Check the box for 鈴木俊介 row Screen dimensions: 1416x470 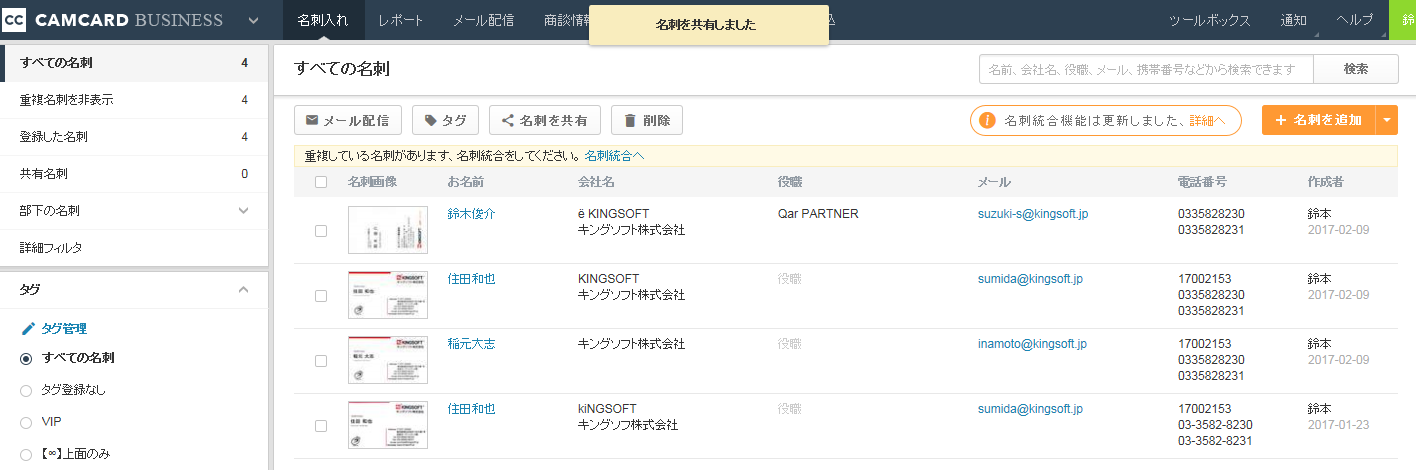click(x=321, y=230)
